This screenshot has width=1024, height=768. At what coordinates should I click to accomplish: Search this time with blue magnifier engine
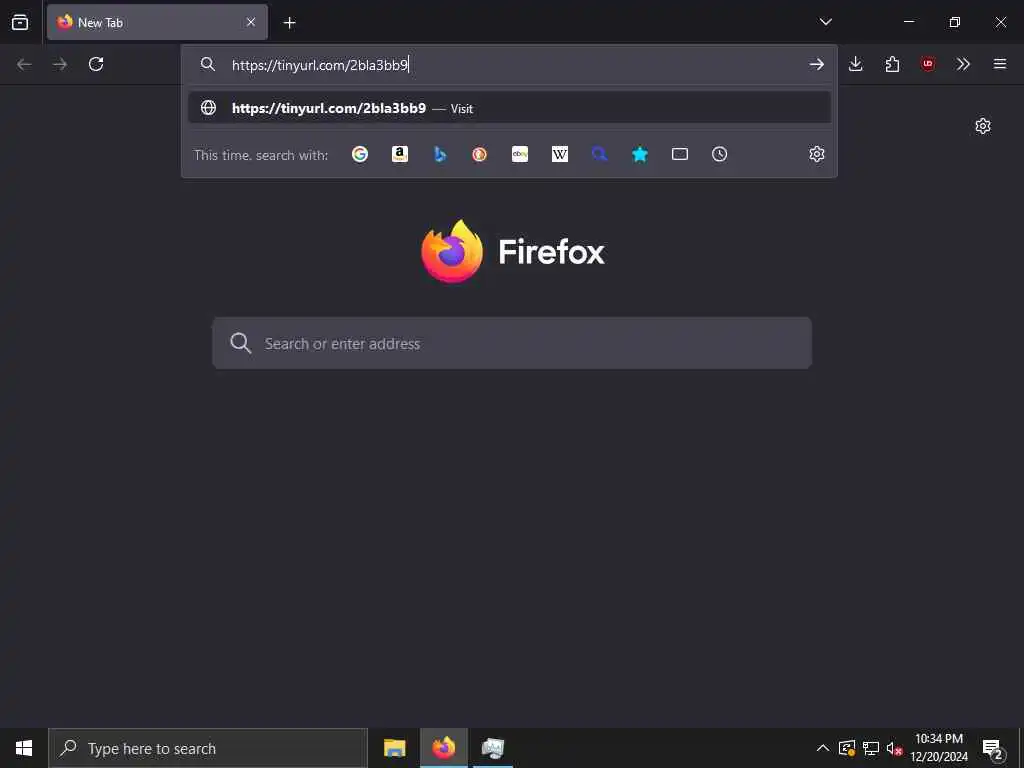coord(600,154)
